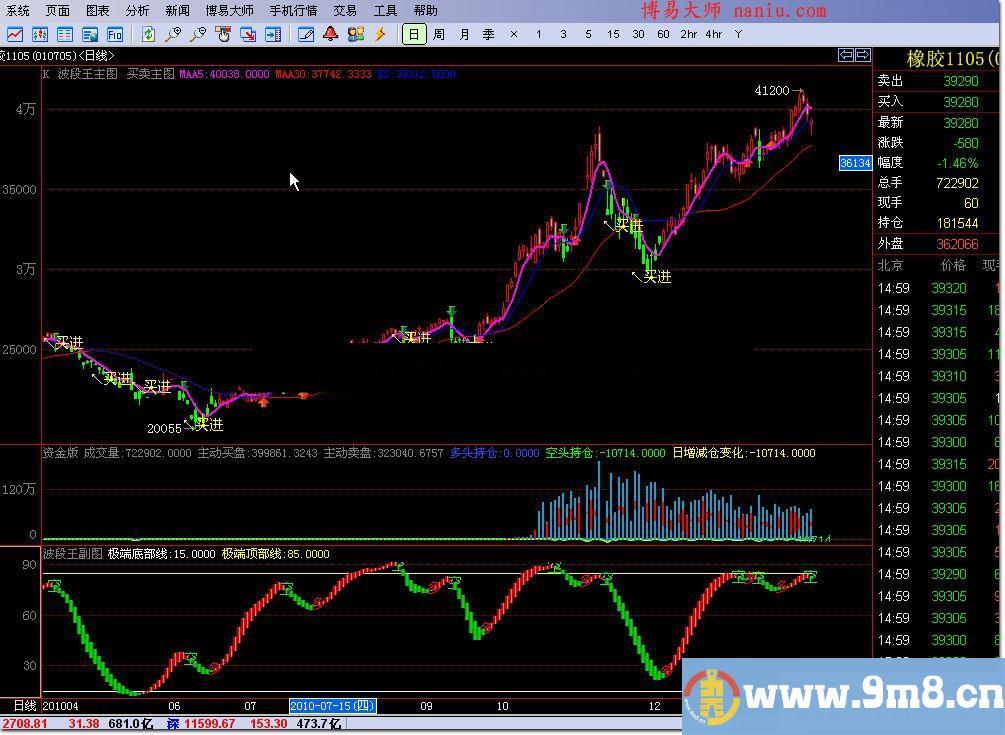1005x735 pixels.
Task: Click the refresh data toolbar icon
Action: pyautogui.click(x=148, y=34)
